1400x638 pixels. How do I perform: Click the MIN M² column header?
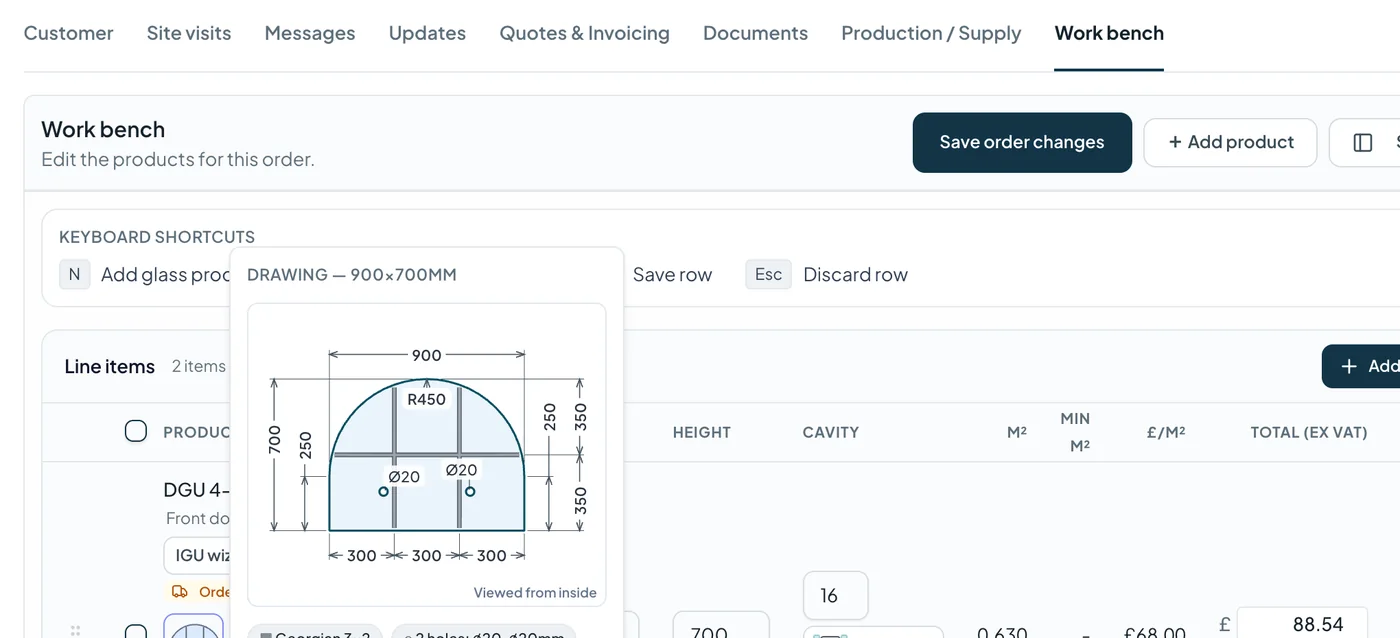(x=1075, y=432)
